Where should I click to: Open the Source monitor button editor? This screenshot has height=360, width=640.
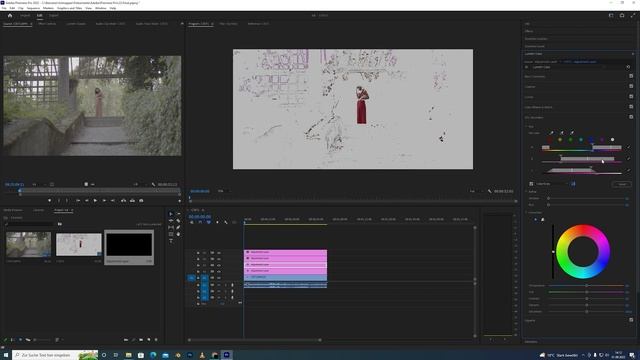[179, 201]
